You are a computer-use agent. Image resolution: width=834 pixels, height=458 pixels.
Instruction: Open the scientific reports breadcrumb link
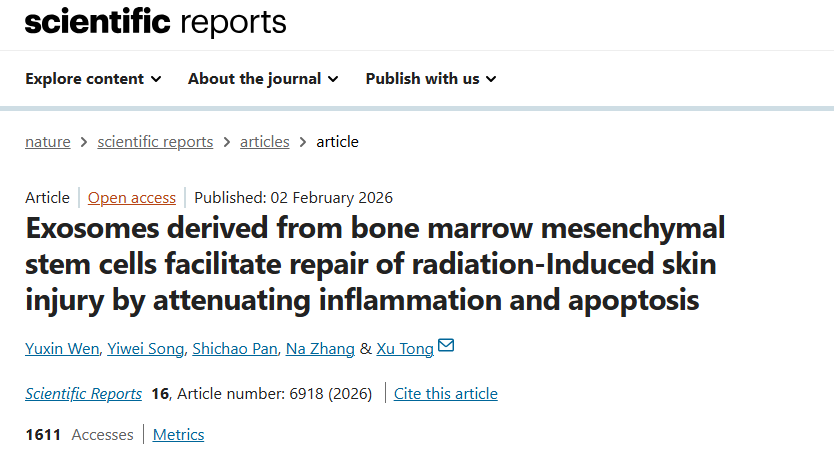coord(155,142)
